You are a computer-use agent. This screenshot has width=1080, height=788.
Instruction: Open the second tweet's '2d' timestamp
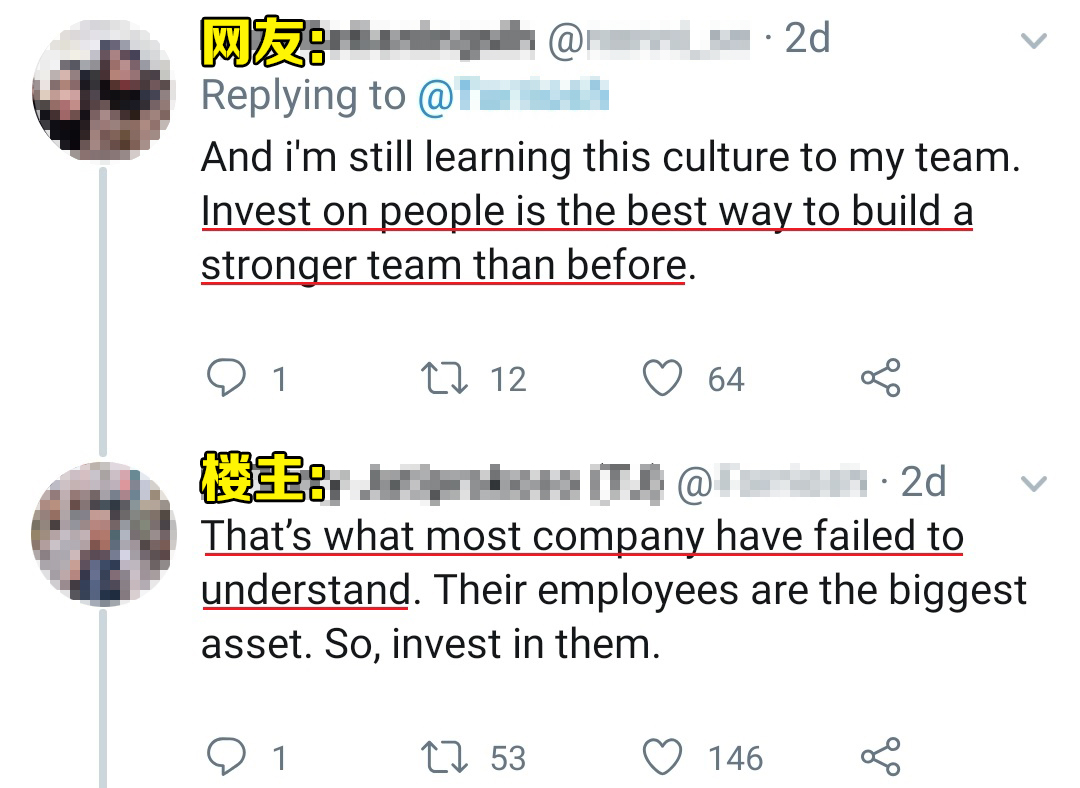click(923, 484)
